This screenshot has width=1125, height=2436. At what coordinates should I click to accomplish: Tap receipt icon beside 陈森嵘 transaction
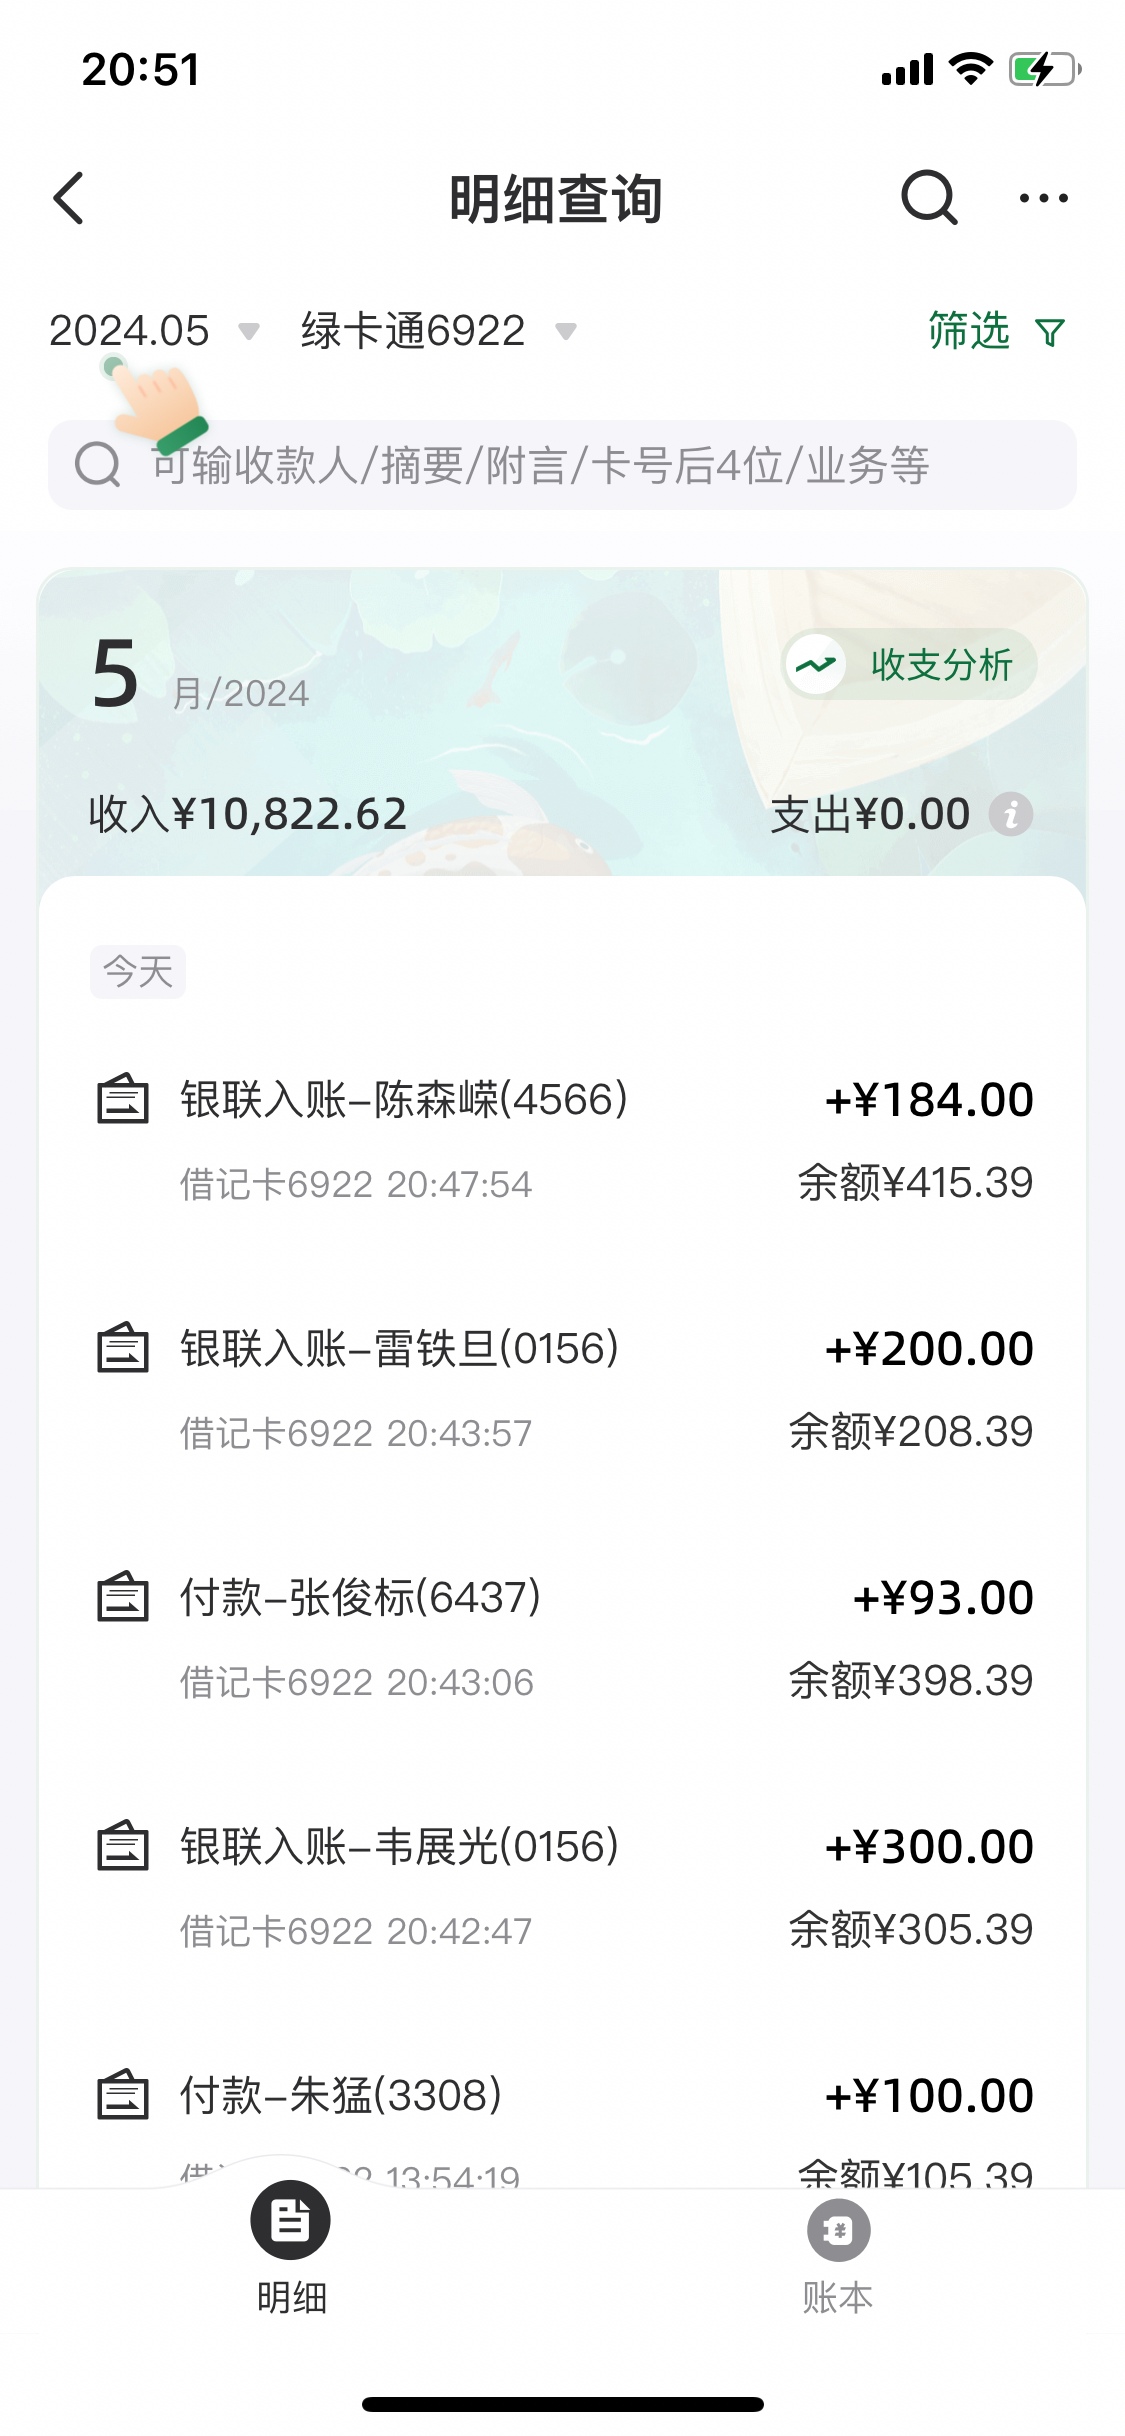pos(122,1099)
